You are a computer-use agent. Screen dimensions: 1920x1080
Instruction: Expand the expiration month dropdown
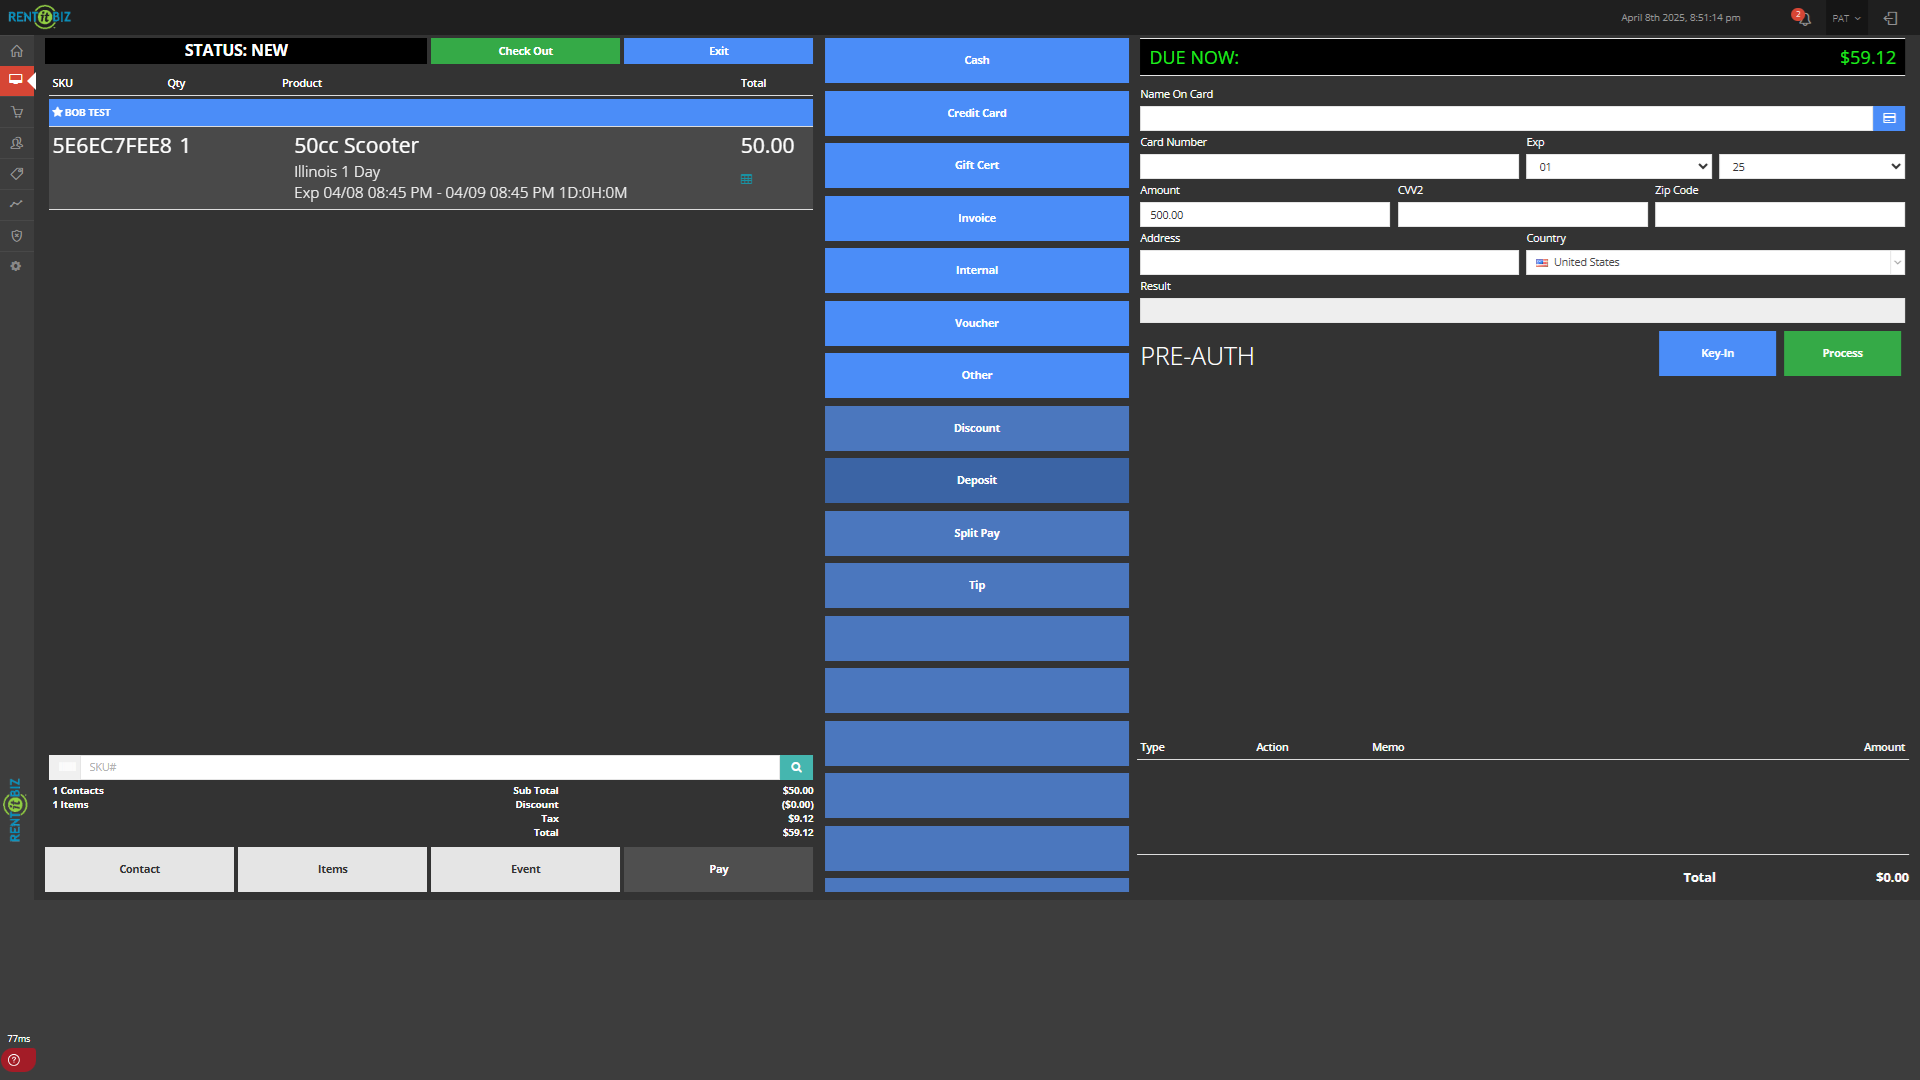1618,167
